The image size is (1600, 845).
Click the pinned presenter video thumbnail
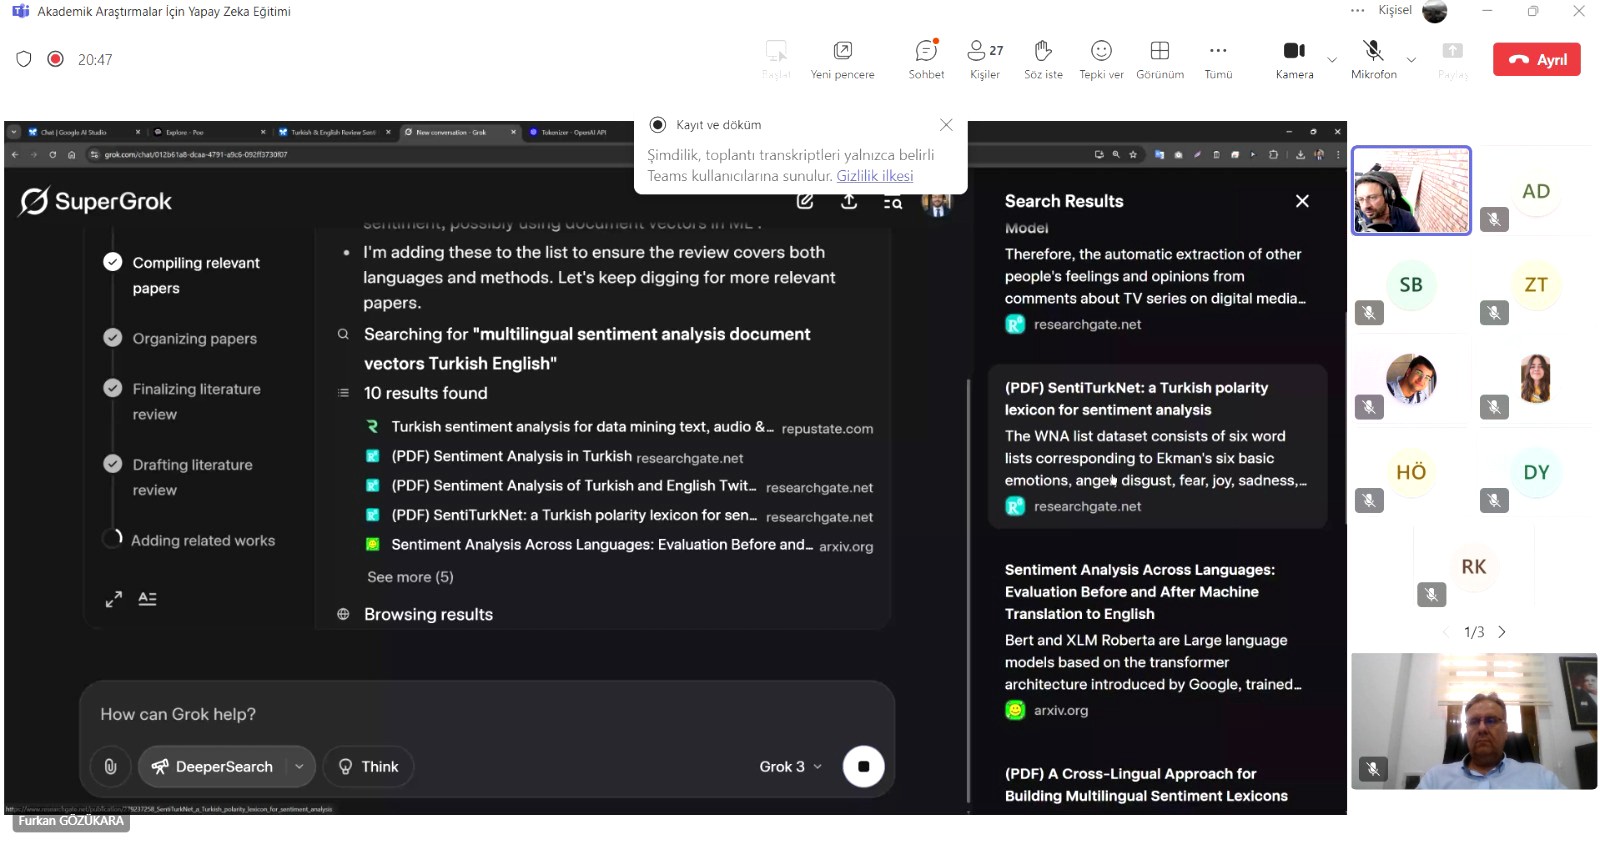1411,190
